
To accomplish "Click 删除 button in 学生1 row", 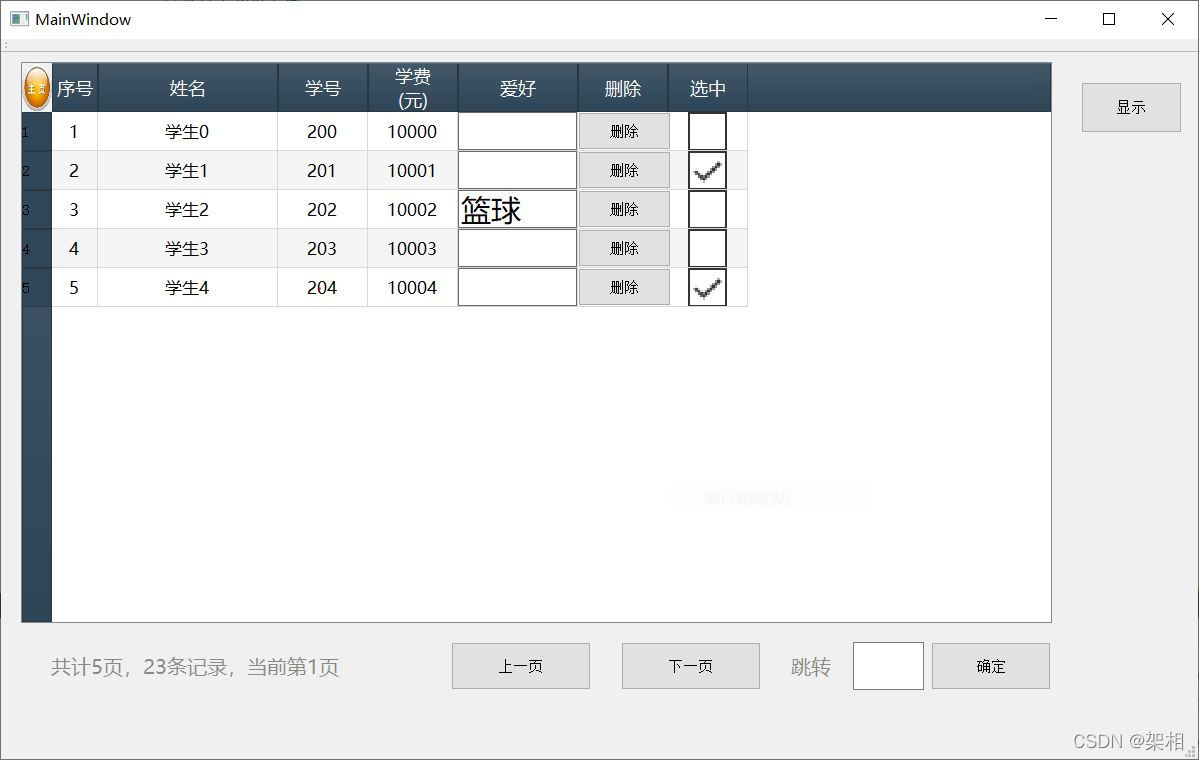I will 624,171.
